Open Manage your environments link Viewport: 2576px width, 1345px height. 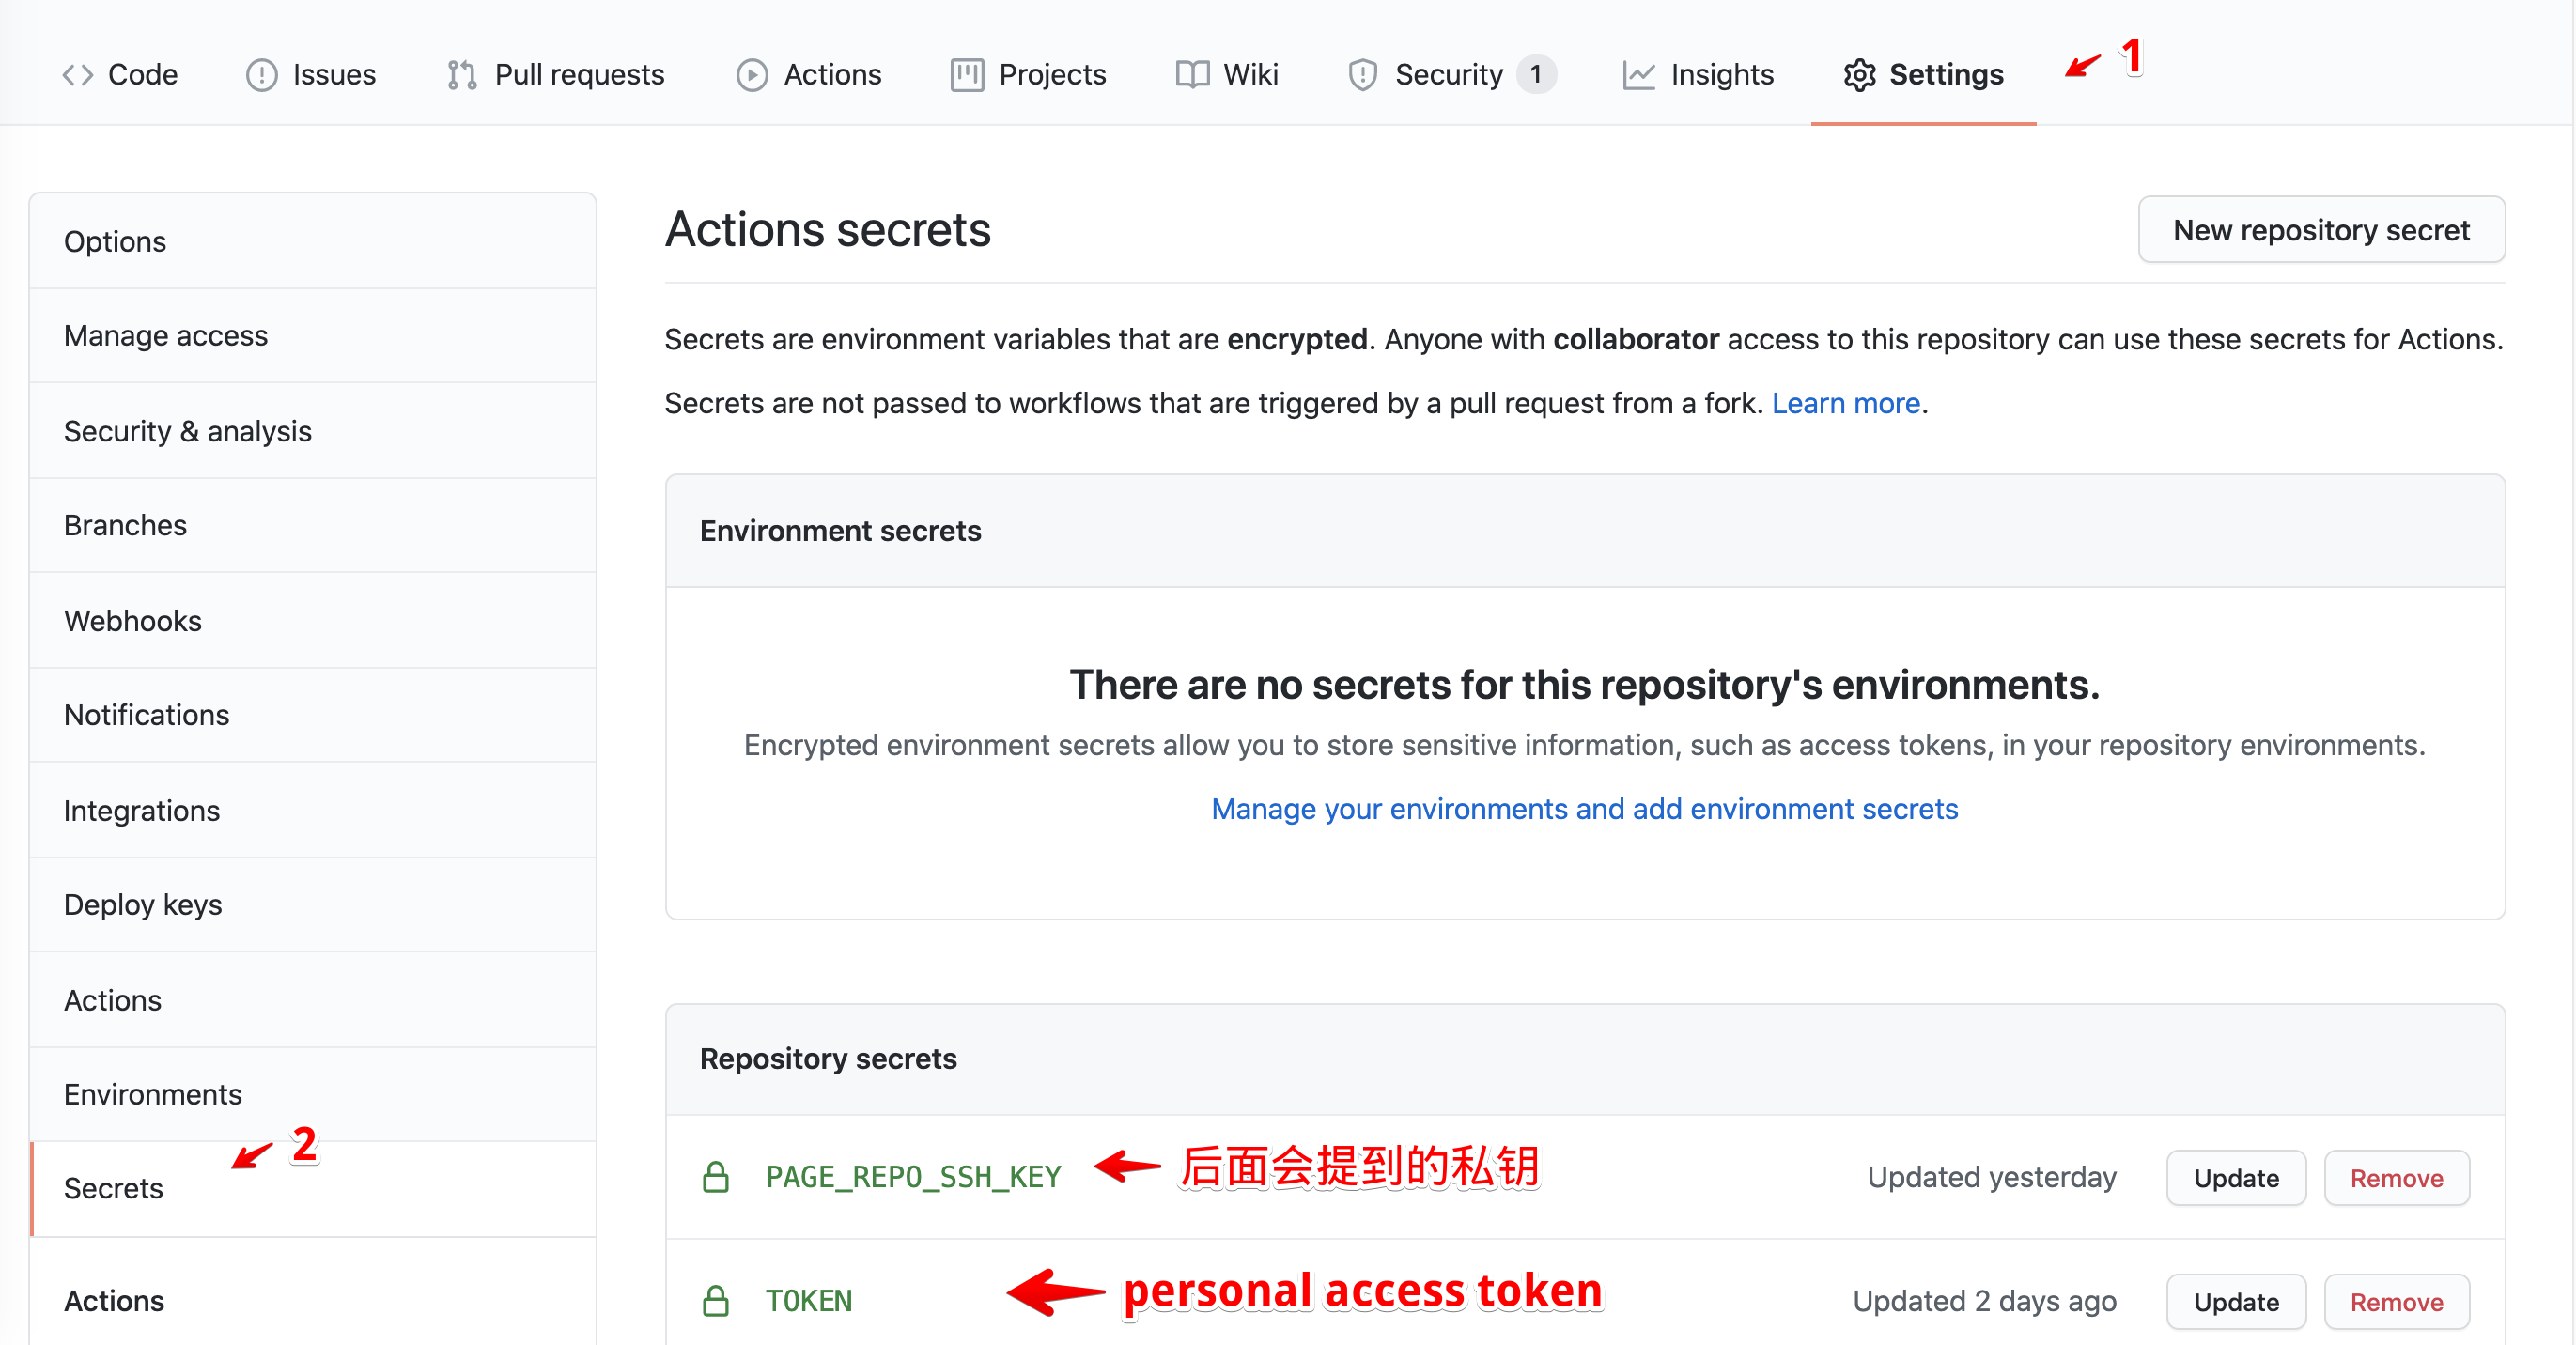coord(1584,809)
